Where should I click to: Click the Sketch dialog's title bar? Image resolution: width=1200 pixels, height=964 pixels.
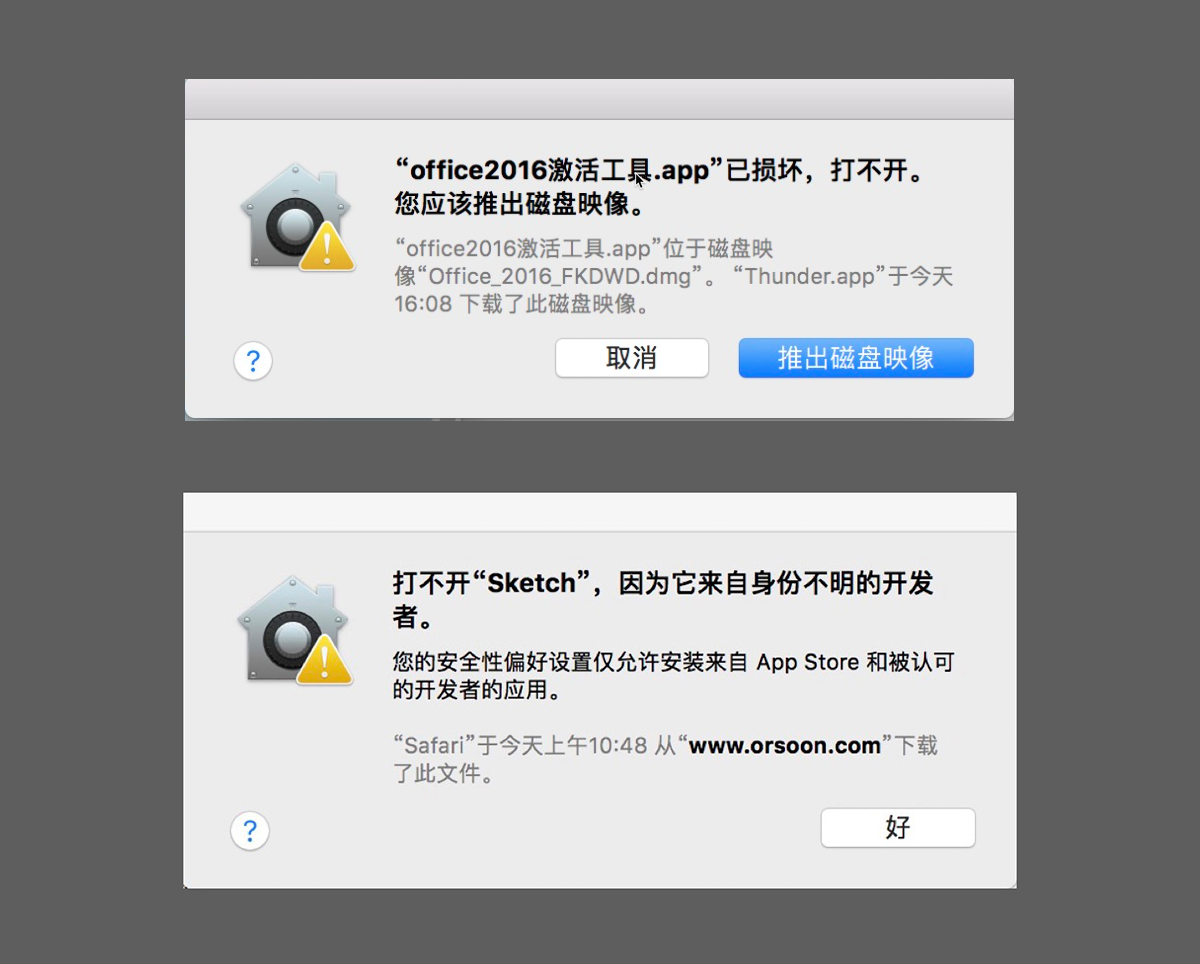point(600,511)
